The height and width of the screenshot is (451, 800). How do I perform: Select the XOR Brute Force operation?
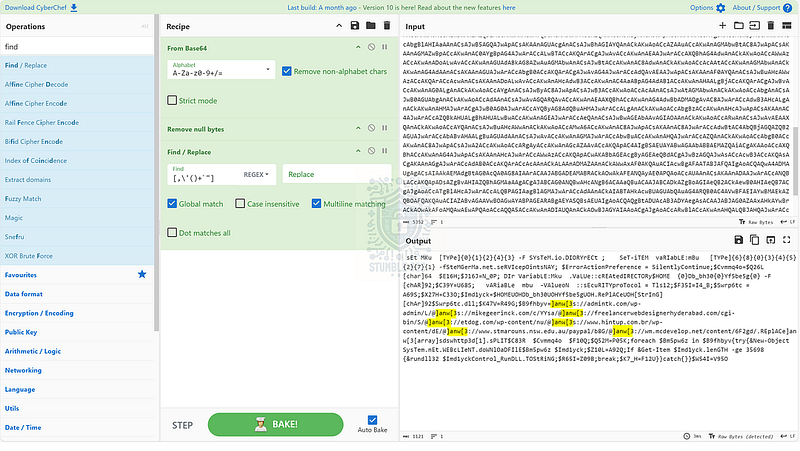click(77, 256)
